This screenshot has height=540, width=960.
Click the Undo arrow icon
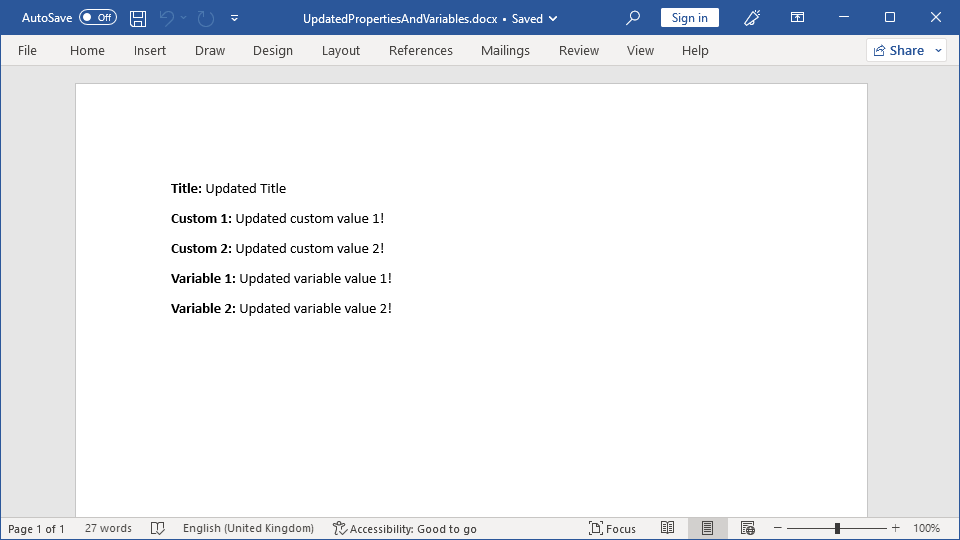pyautogui.click(x=167, y=18)
